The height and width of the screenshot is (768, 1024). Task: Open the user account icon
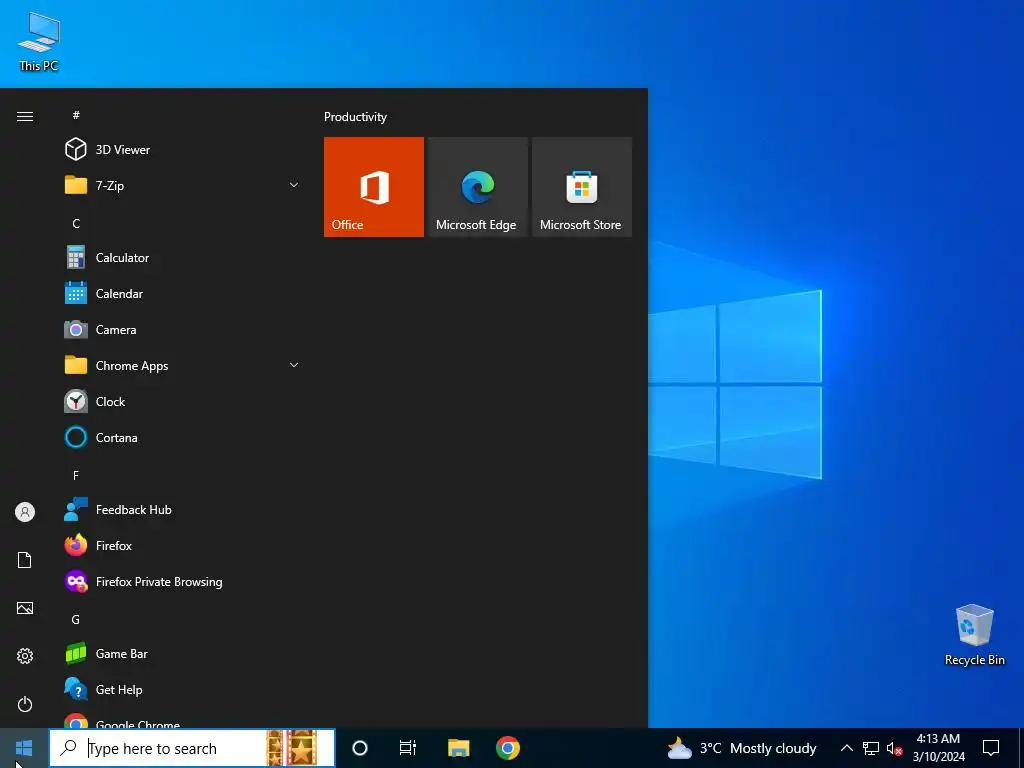25,512
